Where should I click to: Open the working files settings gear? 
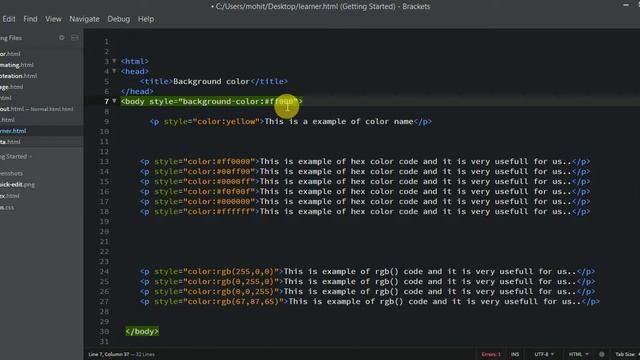(62, 38)
